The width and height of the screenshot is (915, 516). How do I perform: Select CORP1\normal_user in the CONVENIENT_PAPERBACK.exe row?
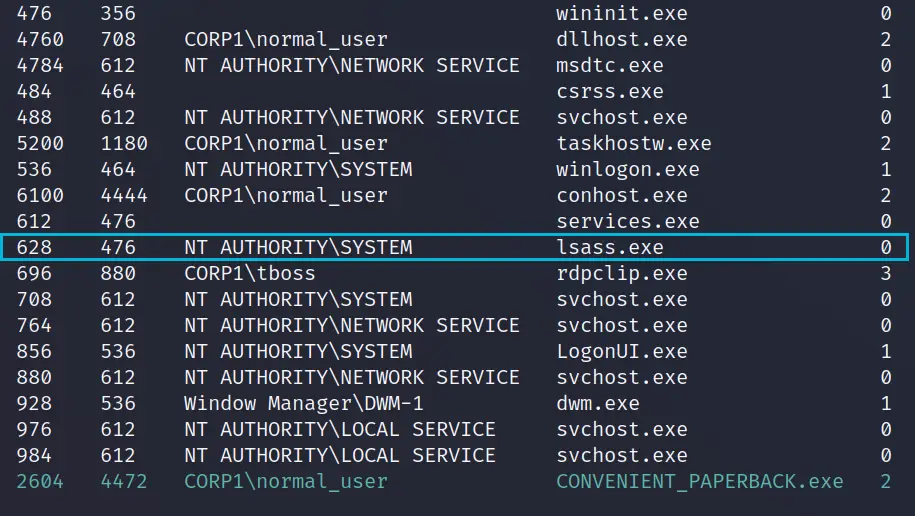point(286,482)
